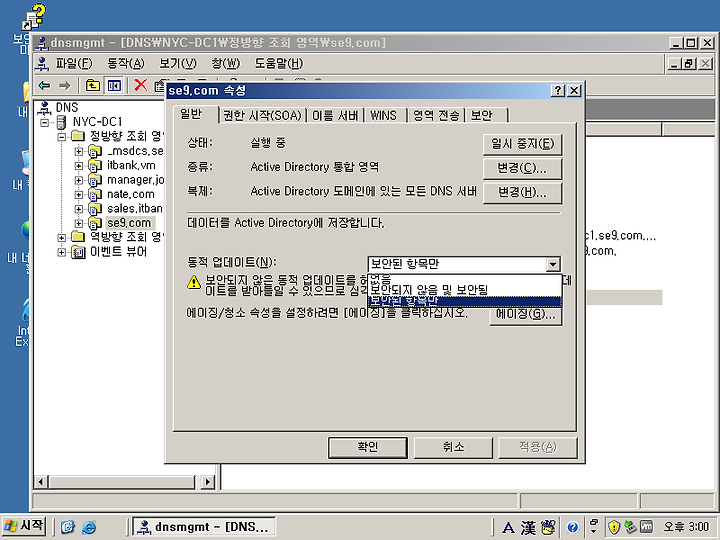The width and height of the screenshot is (720, 540).
Task: Open the 파일(F) menu
Action: click(74, 63)
